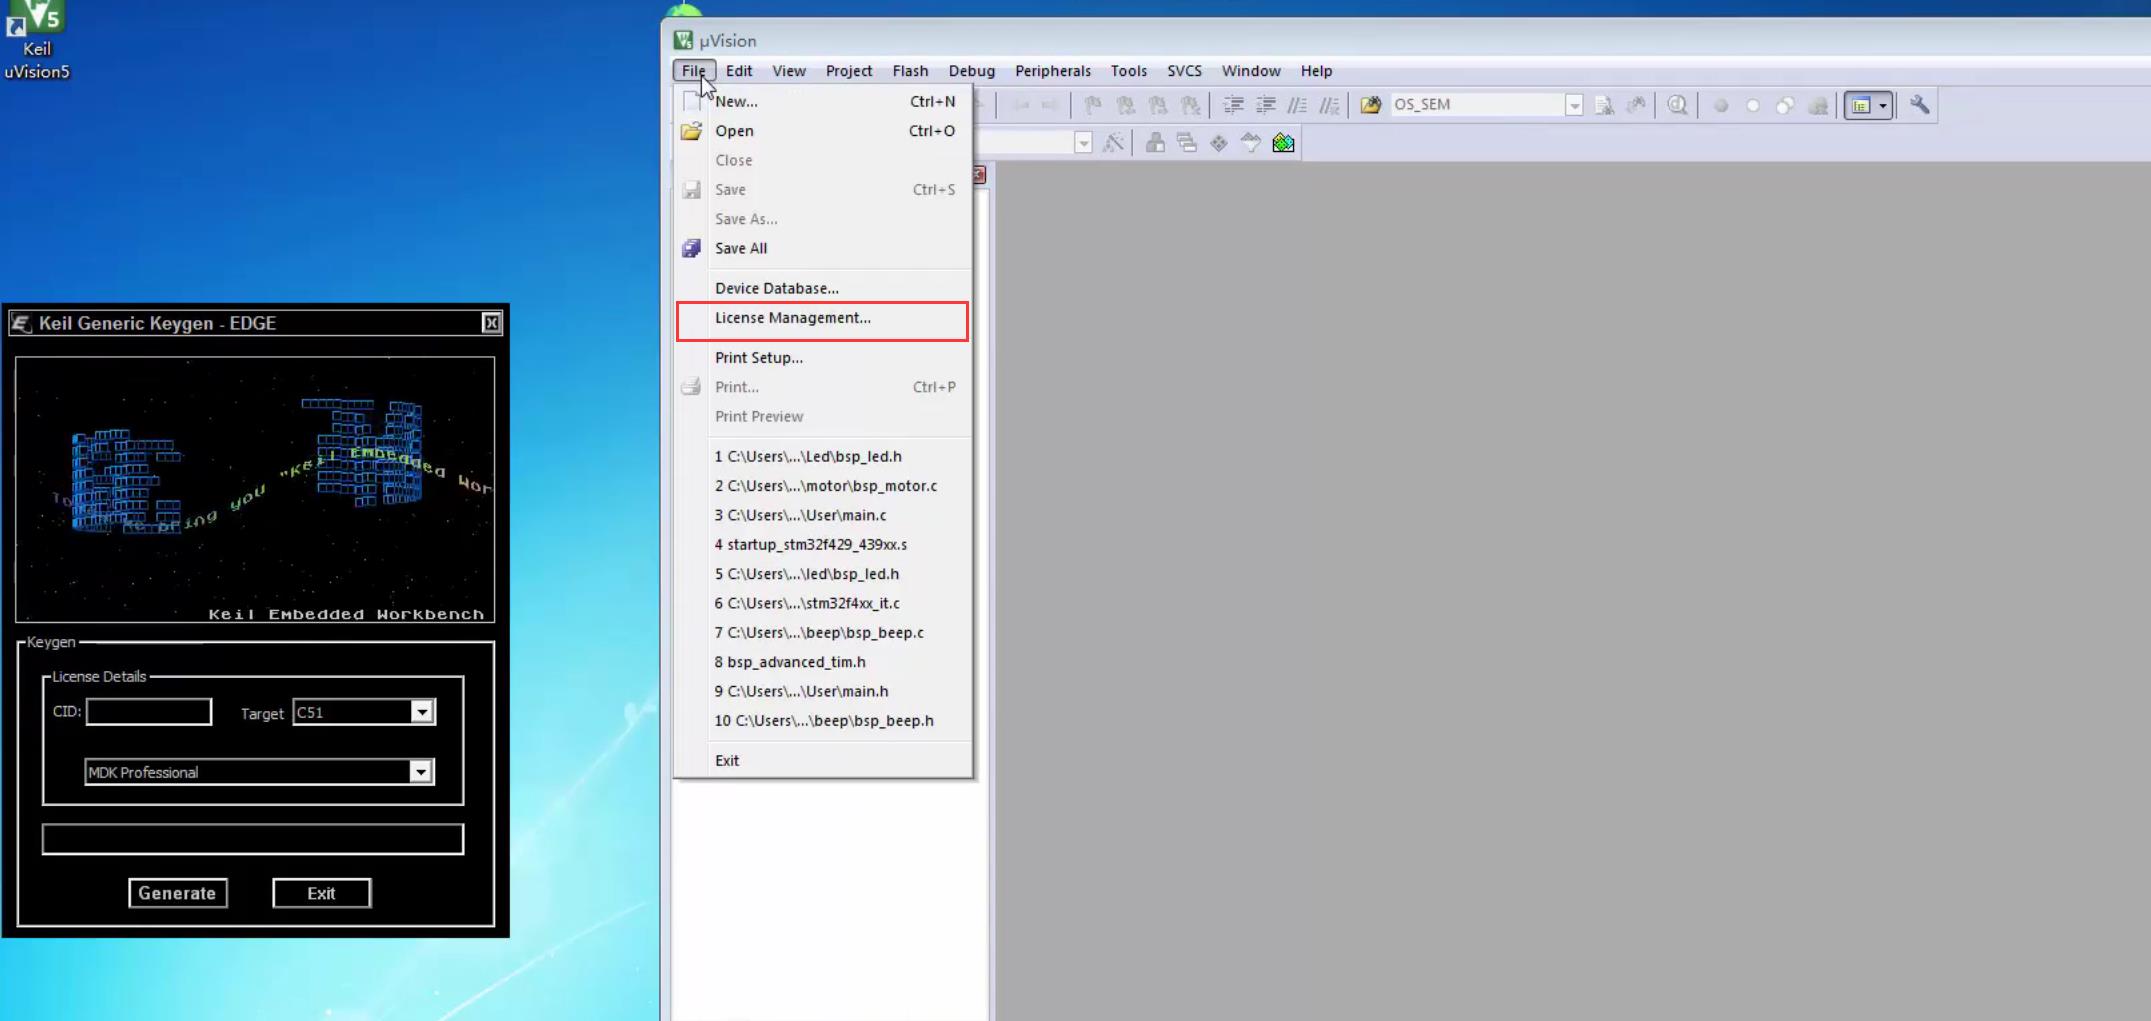Open the View menu
The image size is (2151, 1021).
point(789,71)
